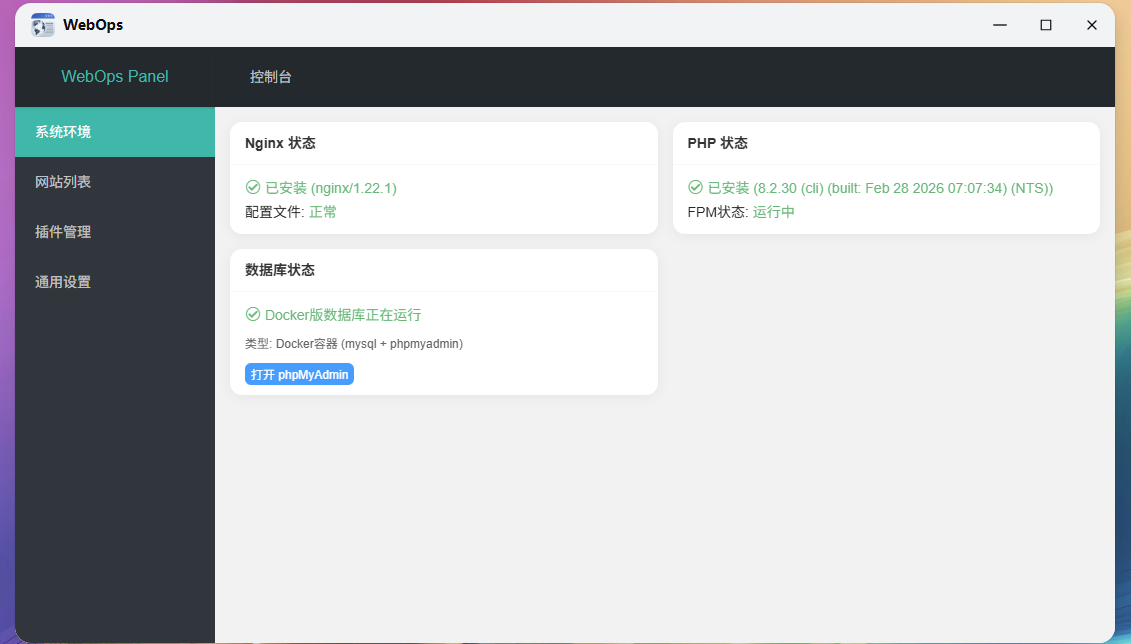Open the 系统环境 sidebar item
Image resolution: width=1131 pixels, height=644 pixels.
pos(115,132)
